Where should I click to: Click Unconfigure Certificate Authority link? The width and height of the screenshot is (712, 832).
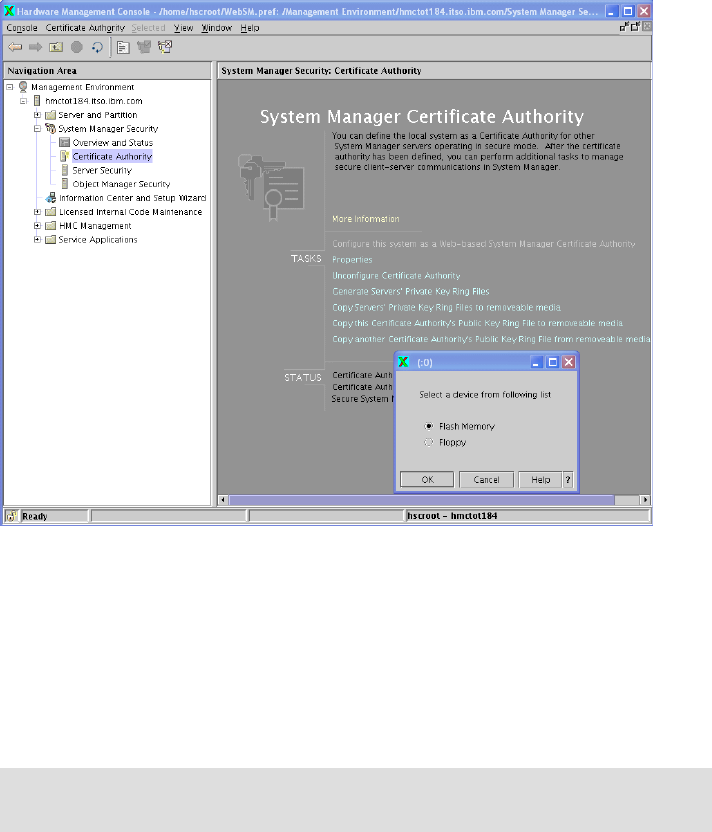pyautogui.click(x=396, y=276)
